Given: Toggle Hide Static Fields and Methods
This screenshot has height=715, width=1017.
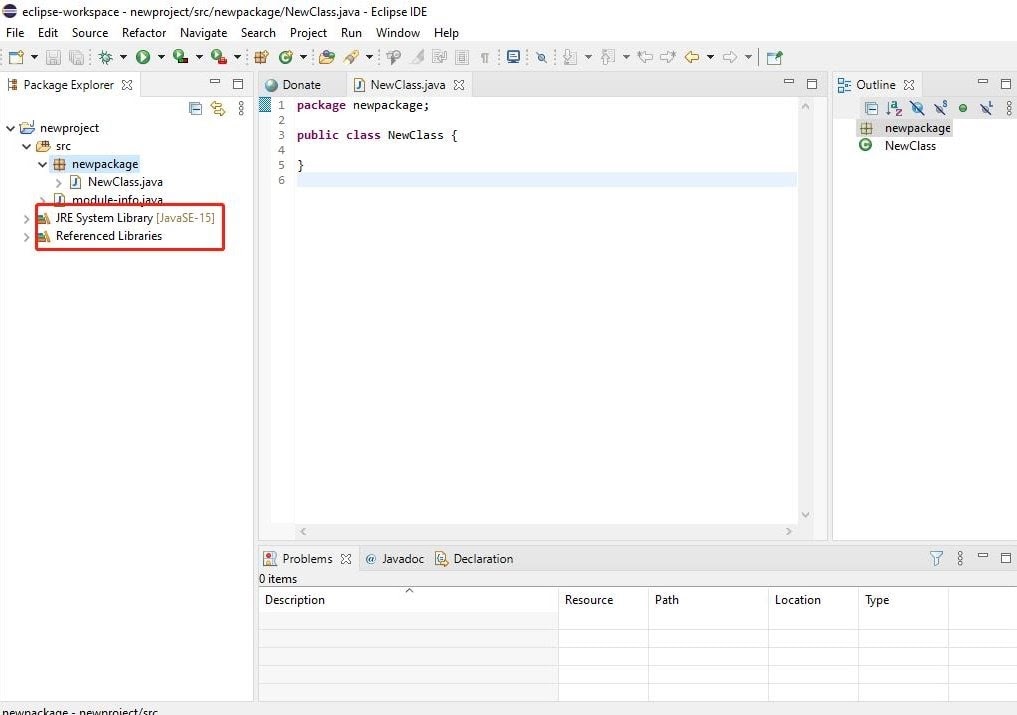Looking at the screenshot, I should [x=940, y=108].
